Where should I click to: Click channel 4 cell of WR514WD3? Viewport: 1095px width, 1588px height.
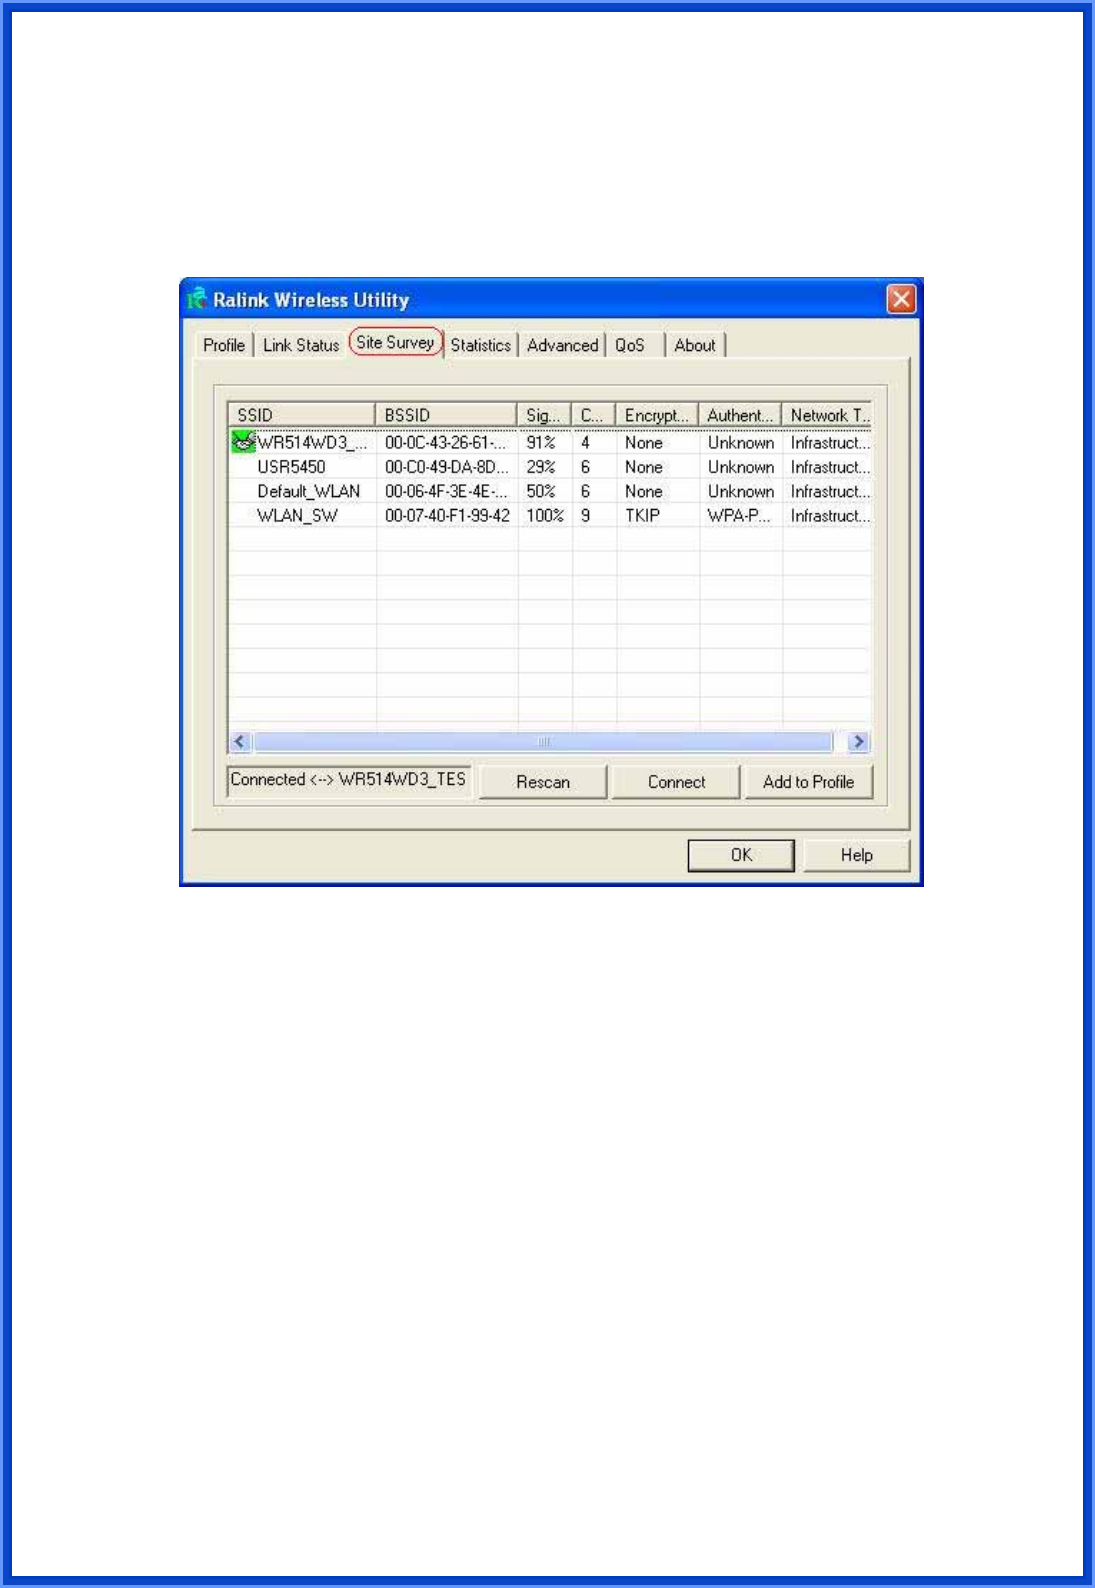pyautogui.click(x=585, y=442)
